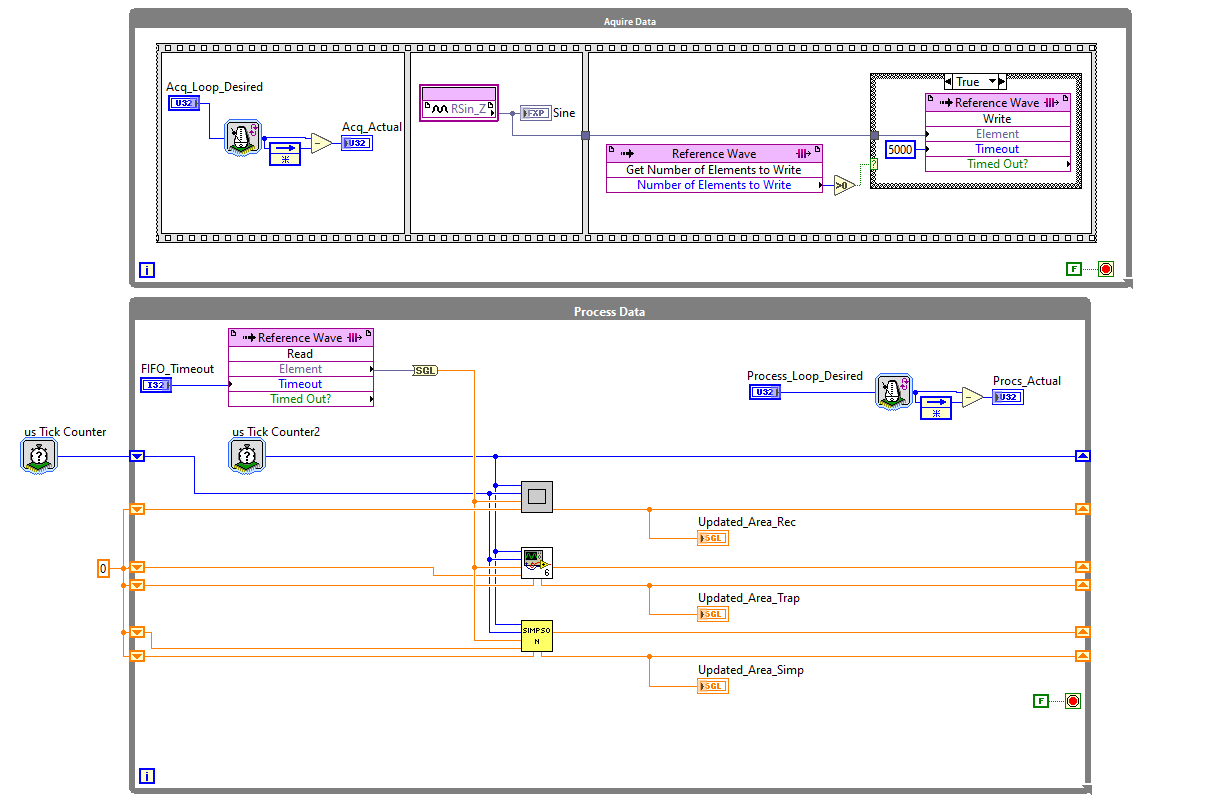Click the Reference Wave Write FIFO header
1219x812 pixels.
[997, 102]
